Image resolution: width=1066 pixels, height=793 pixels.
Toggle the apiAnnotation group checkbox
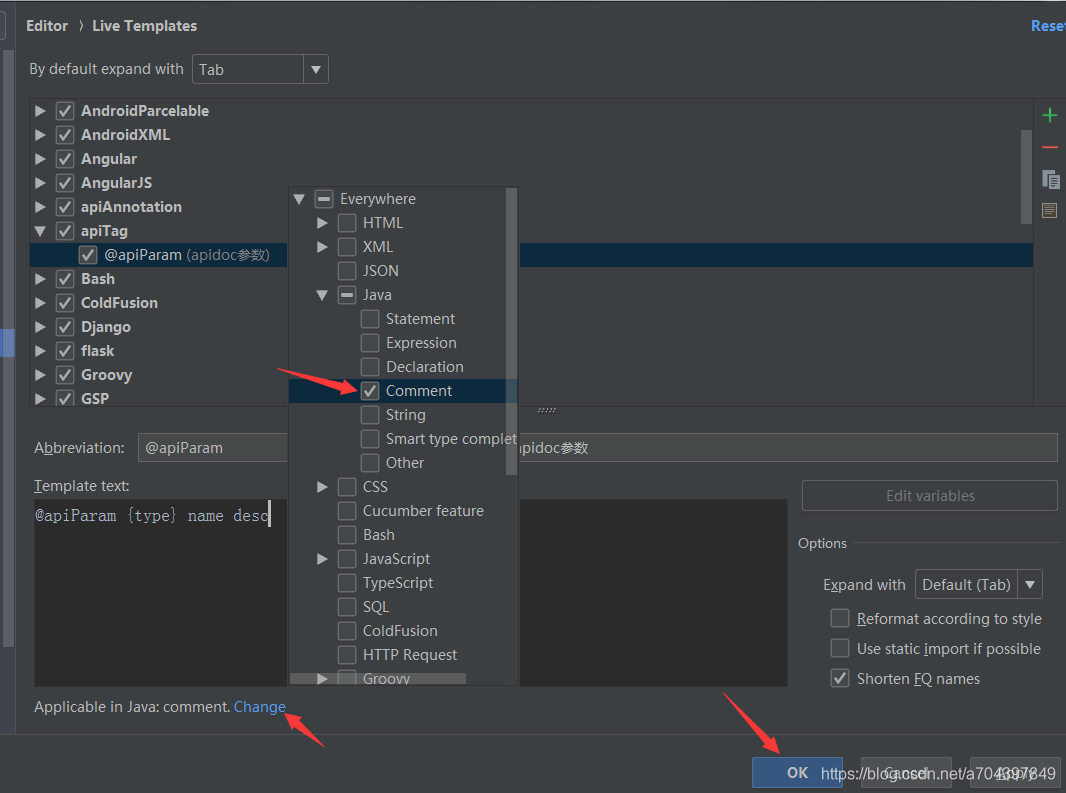65,207
